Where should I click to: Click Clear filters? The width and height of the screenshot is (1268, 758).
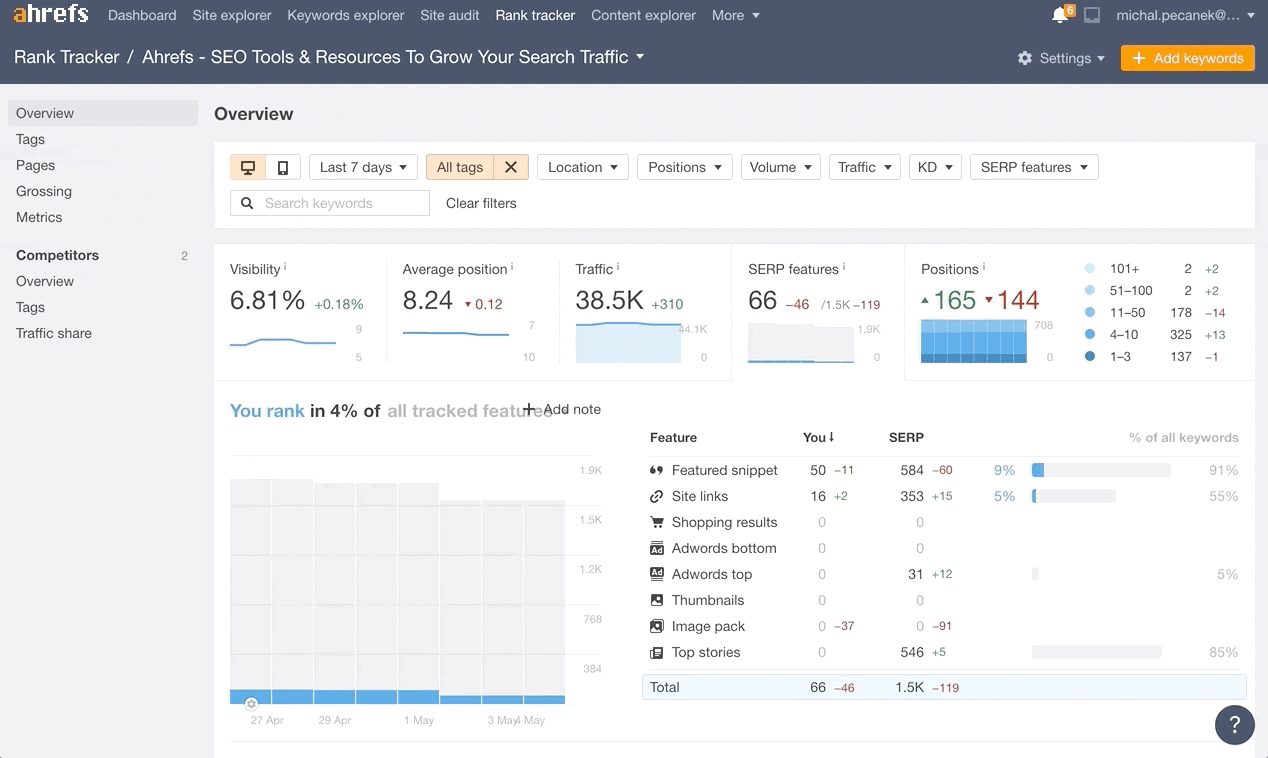(x=481, y=203)
